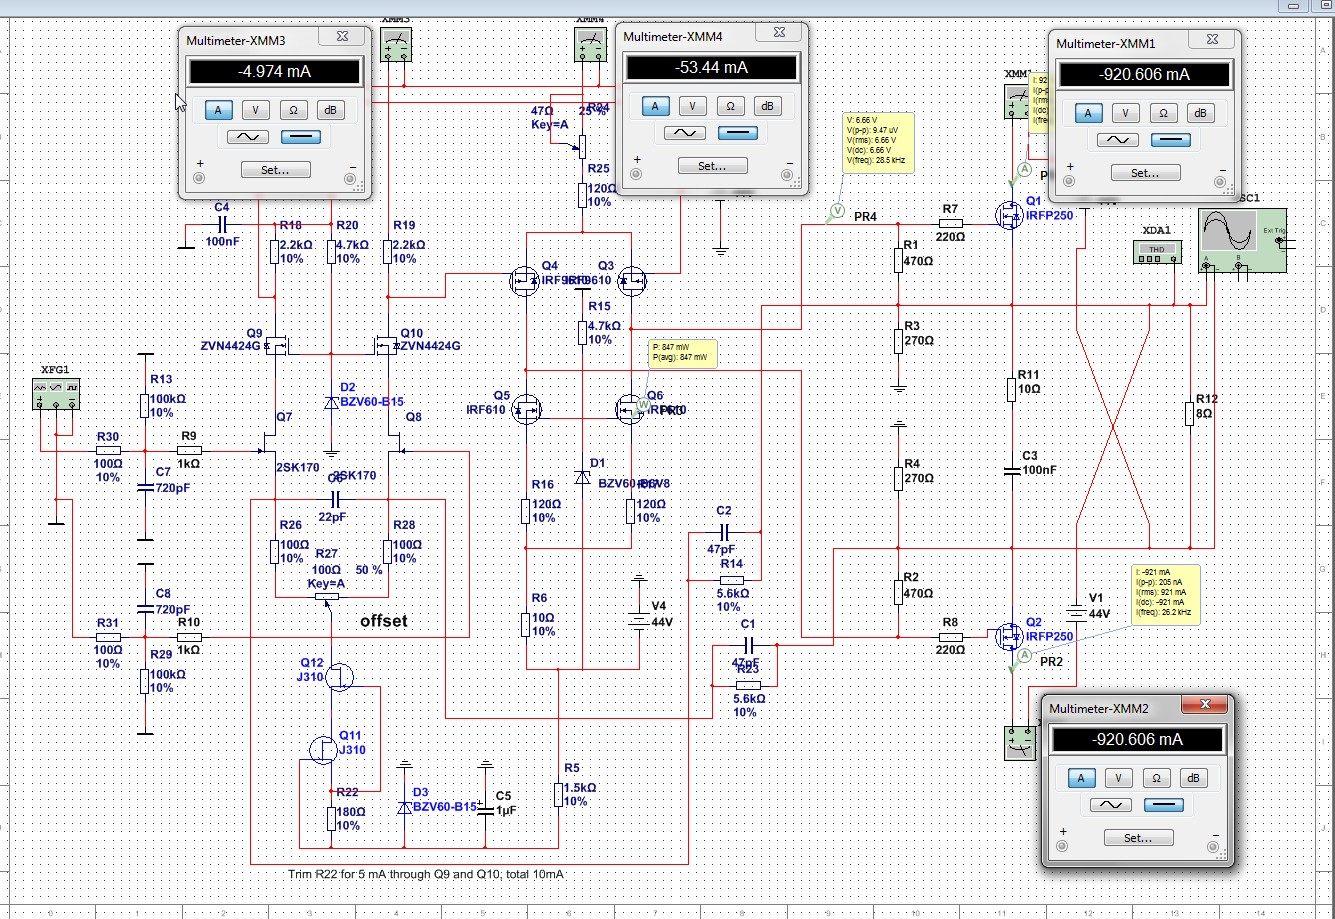1335x919 pixels.
Task: Click the Multimeter-XMM3 positive terminal
Action: [x=199, y=178]
